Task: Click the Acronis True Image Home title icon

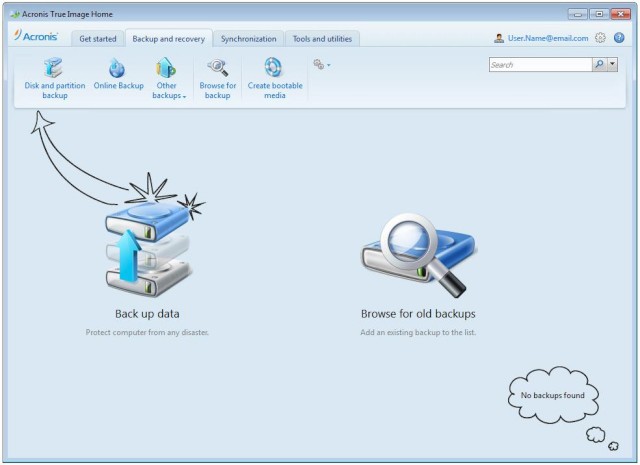Action: pyautogui.click(x=15, y=15)
